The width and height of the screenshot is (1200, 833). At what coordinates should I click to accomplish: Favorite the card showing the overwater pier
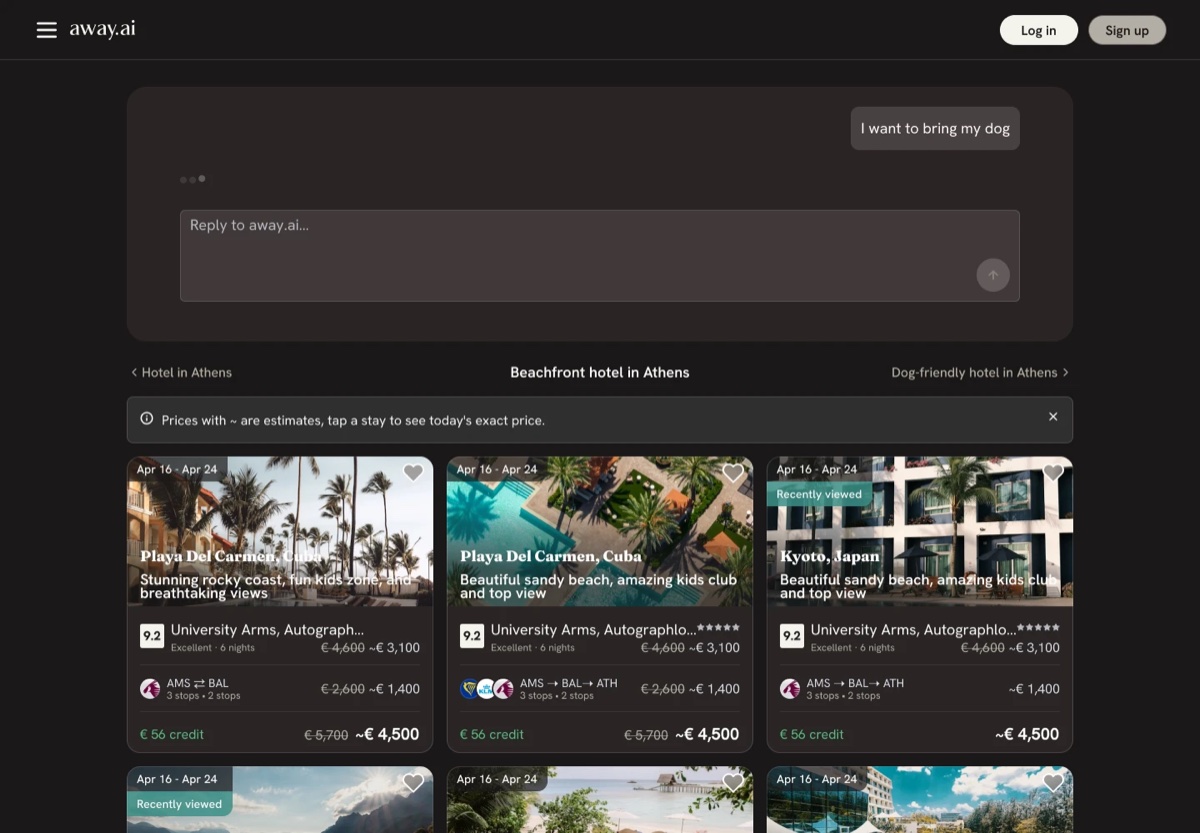click(x=733, y=783)
